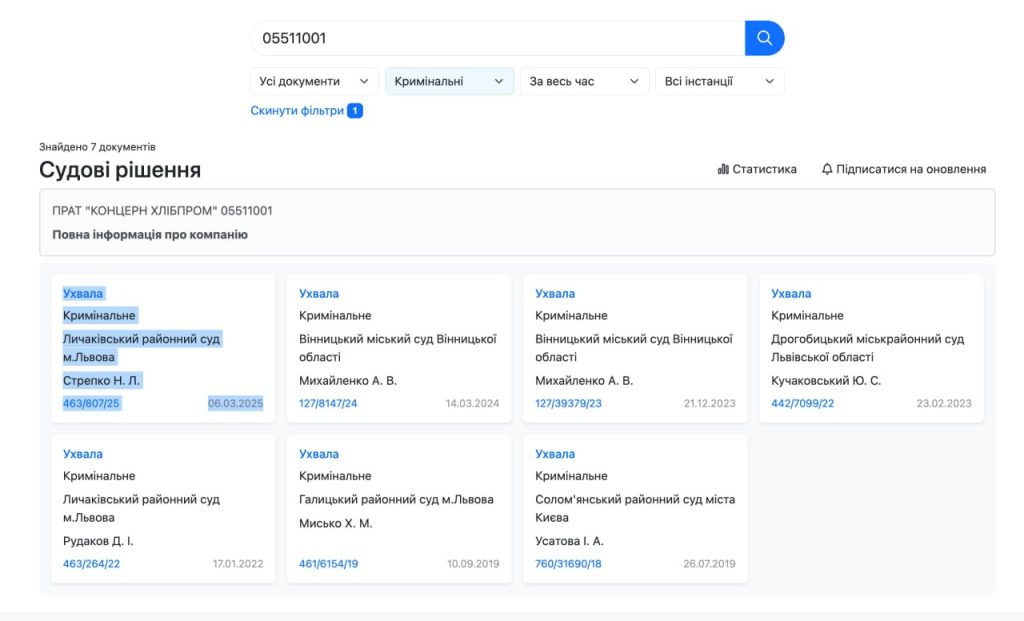Click judge name Рудаков Д. І.
This screenshot has width=1024, height=621.
point(98,541)
